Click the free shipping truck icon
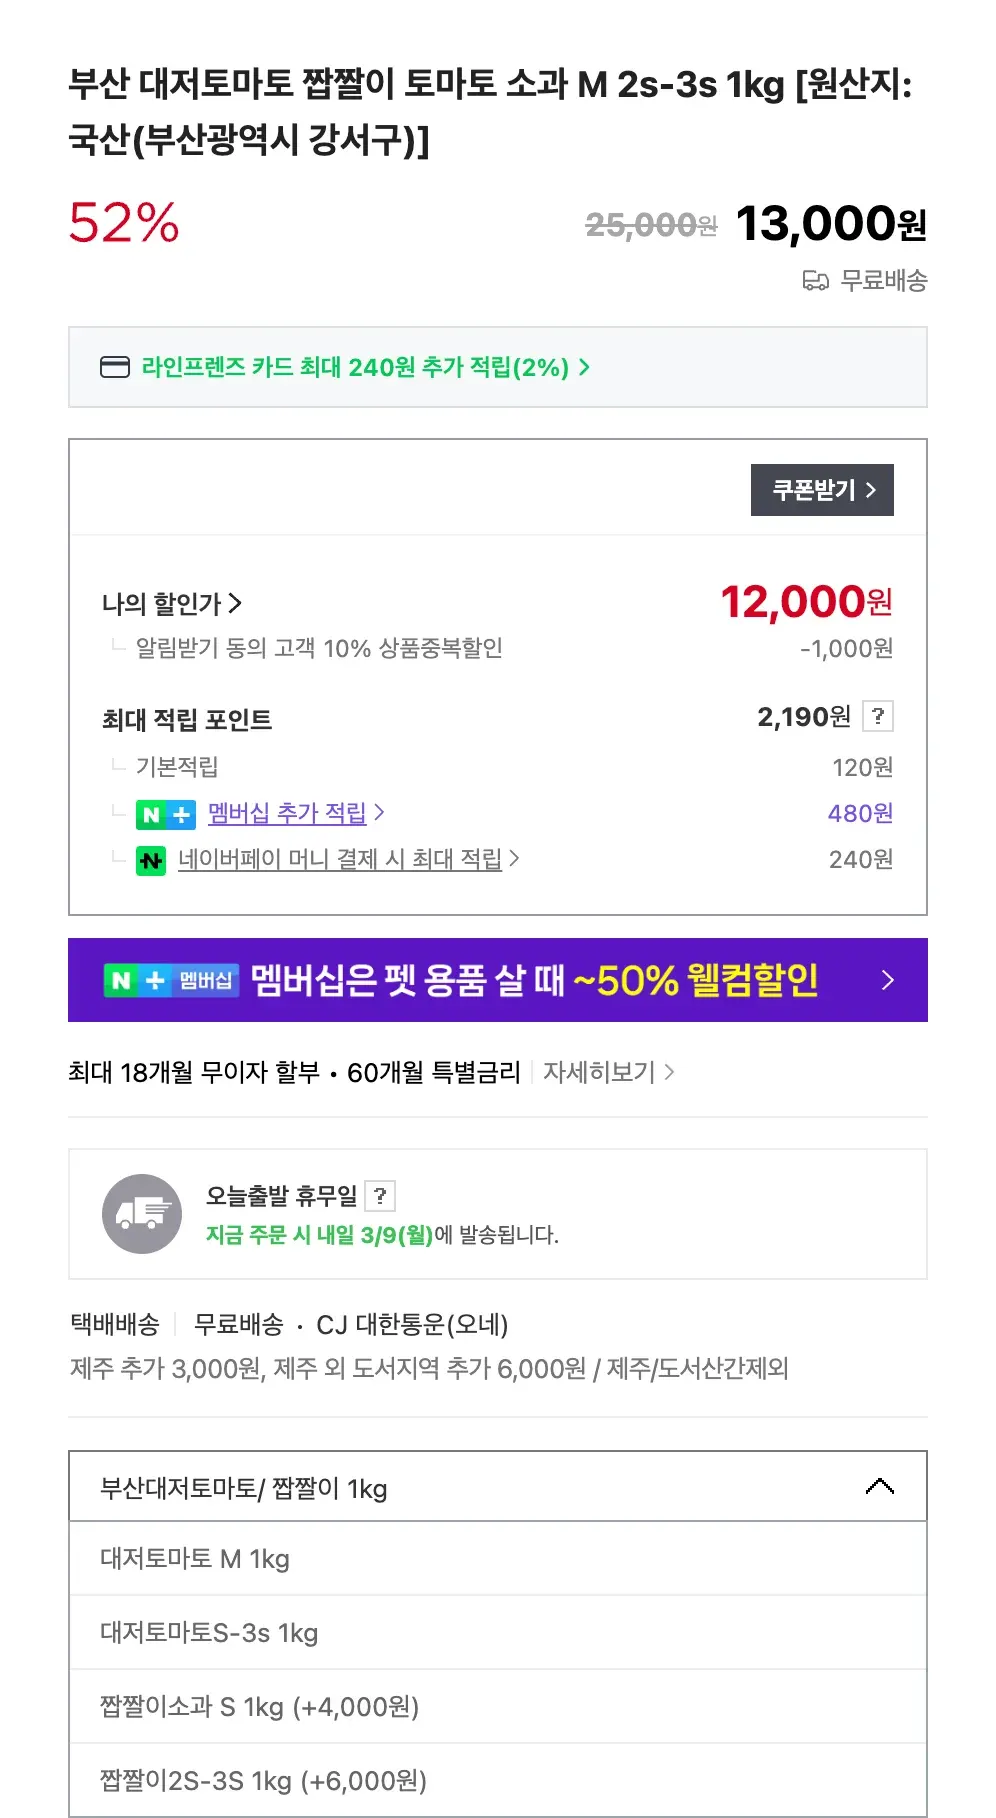Screen dimensions: 996x1818 (x=815, y=281)
